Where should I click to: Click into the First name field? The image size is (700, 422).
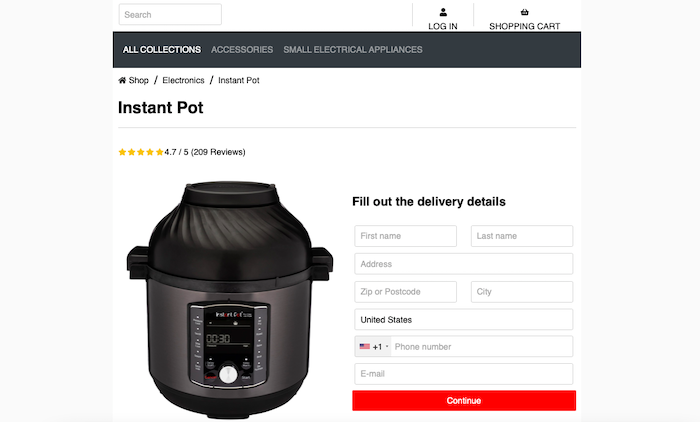tap(405, 236)
